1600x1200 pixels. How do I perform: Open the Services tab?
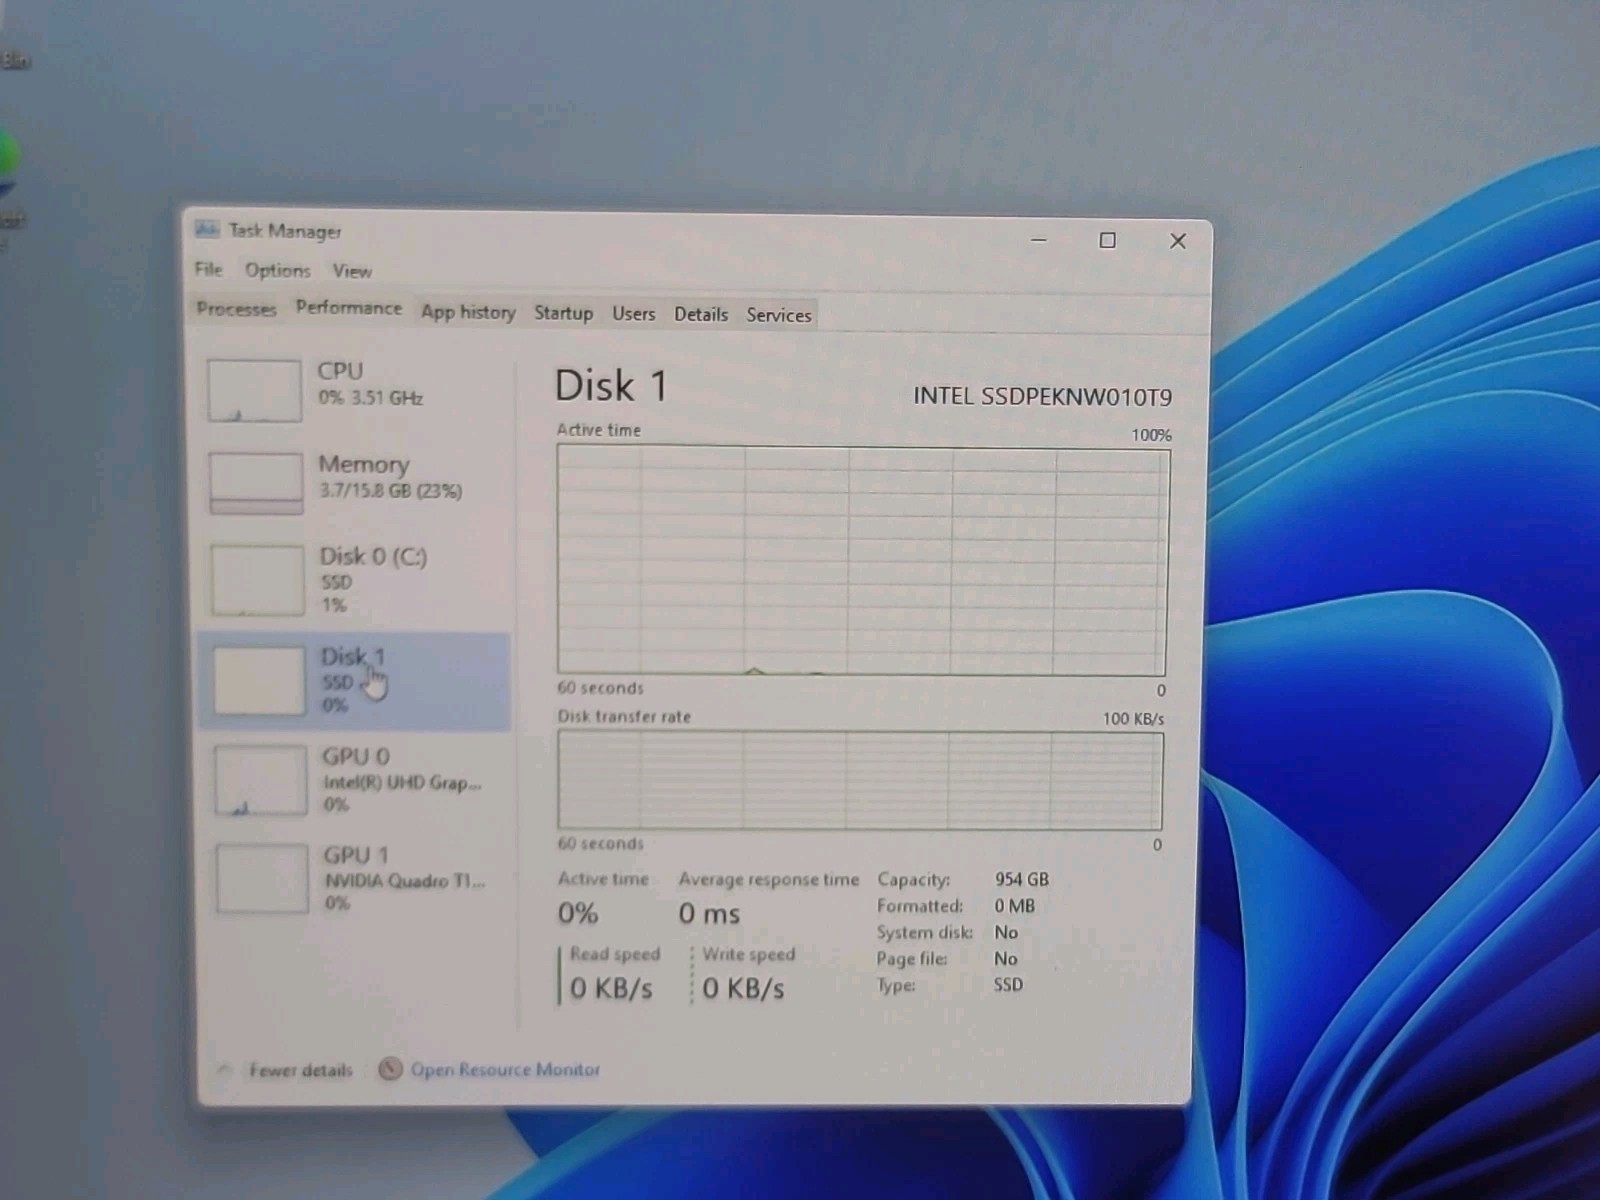[x=778, y=315]
